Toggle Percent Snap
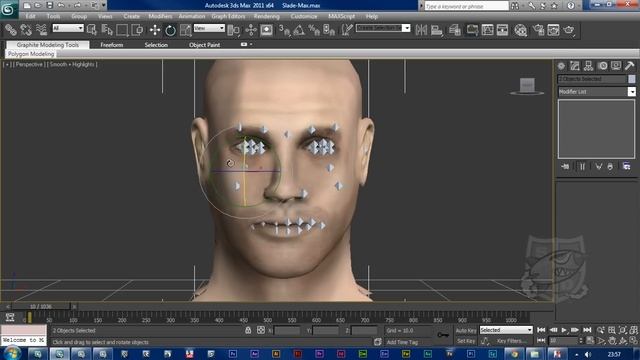Image resolution: width=640 pixels, height=360 pixels. point(314,30)
